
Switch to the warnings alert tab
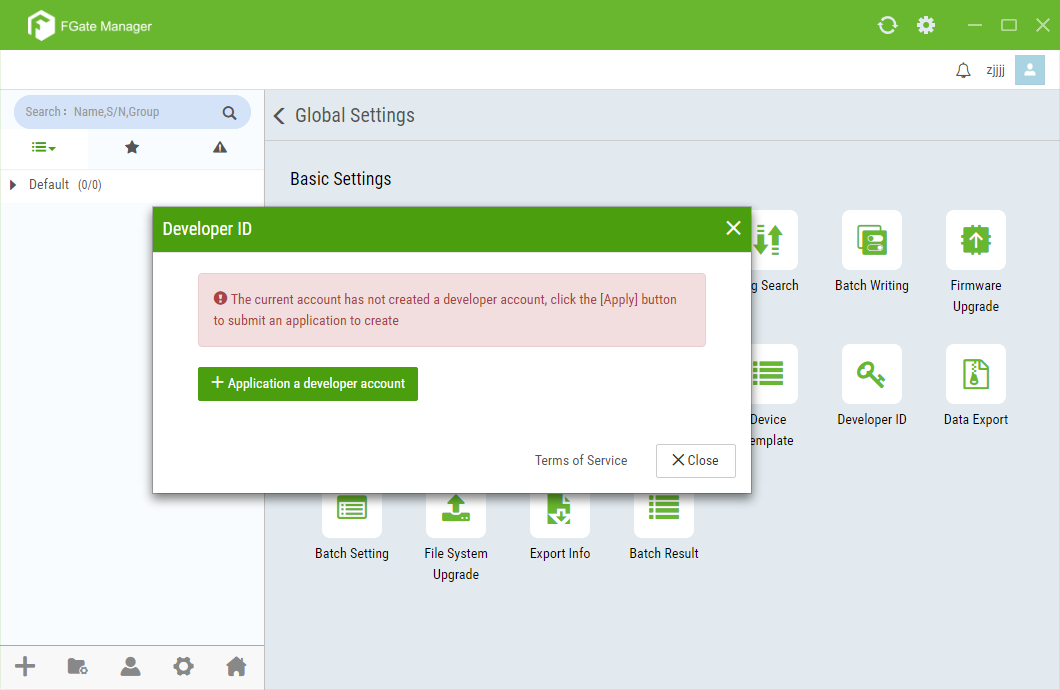point(220,148)
